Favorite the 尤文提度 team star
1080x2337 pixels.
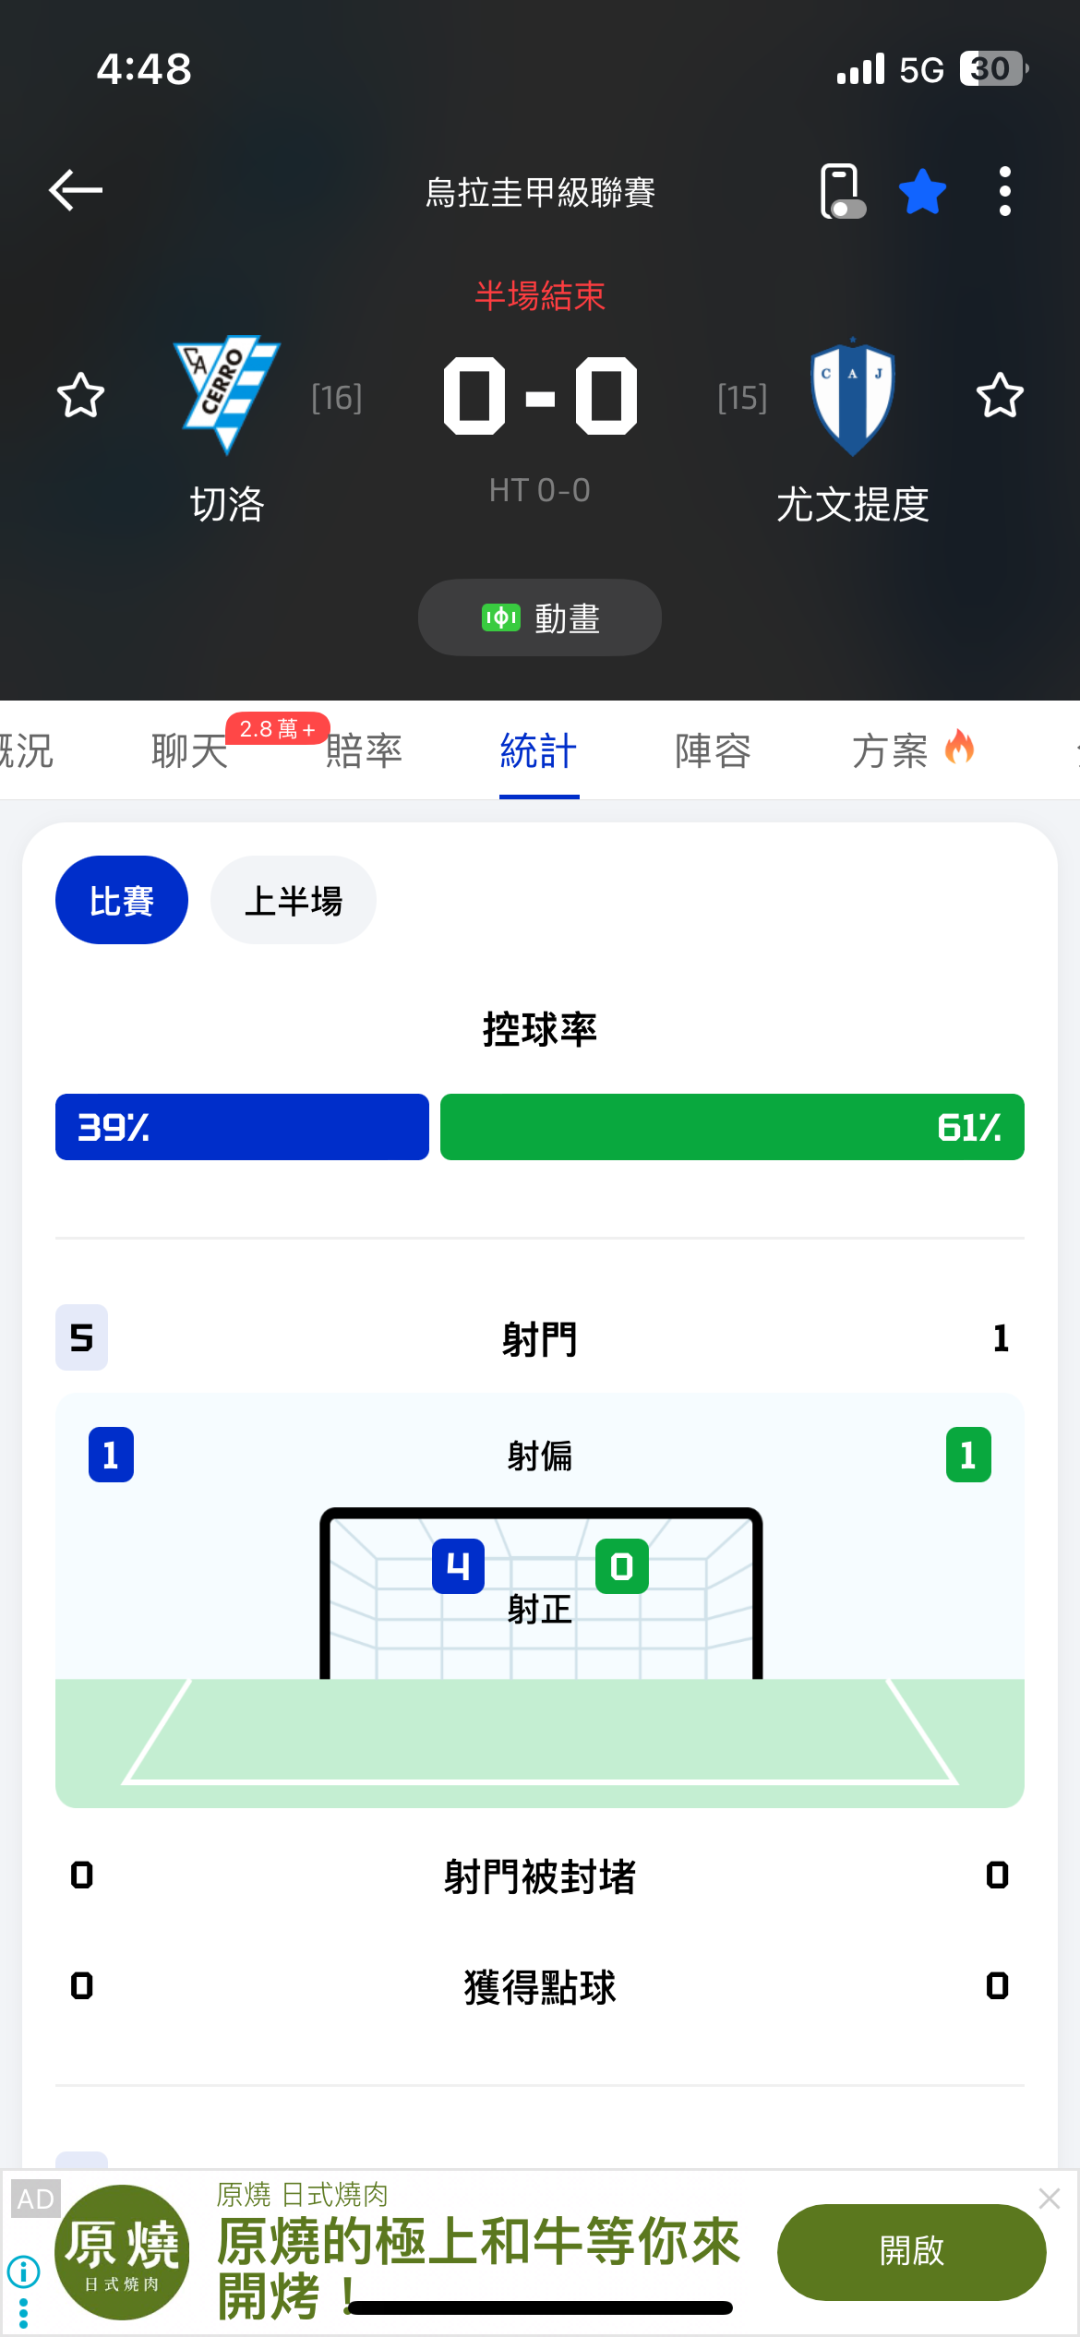(x=999, y=396)
